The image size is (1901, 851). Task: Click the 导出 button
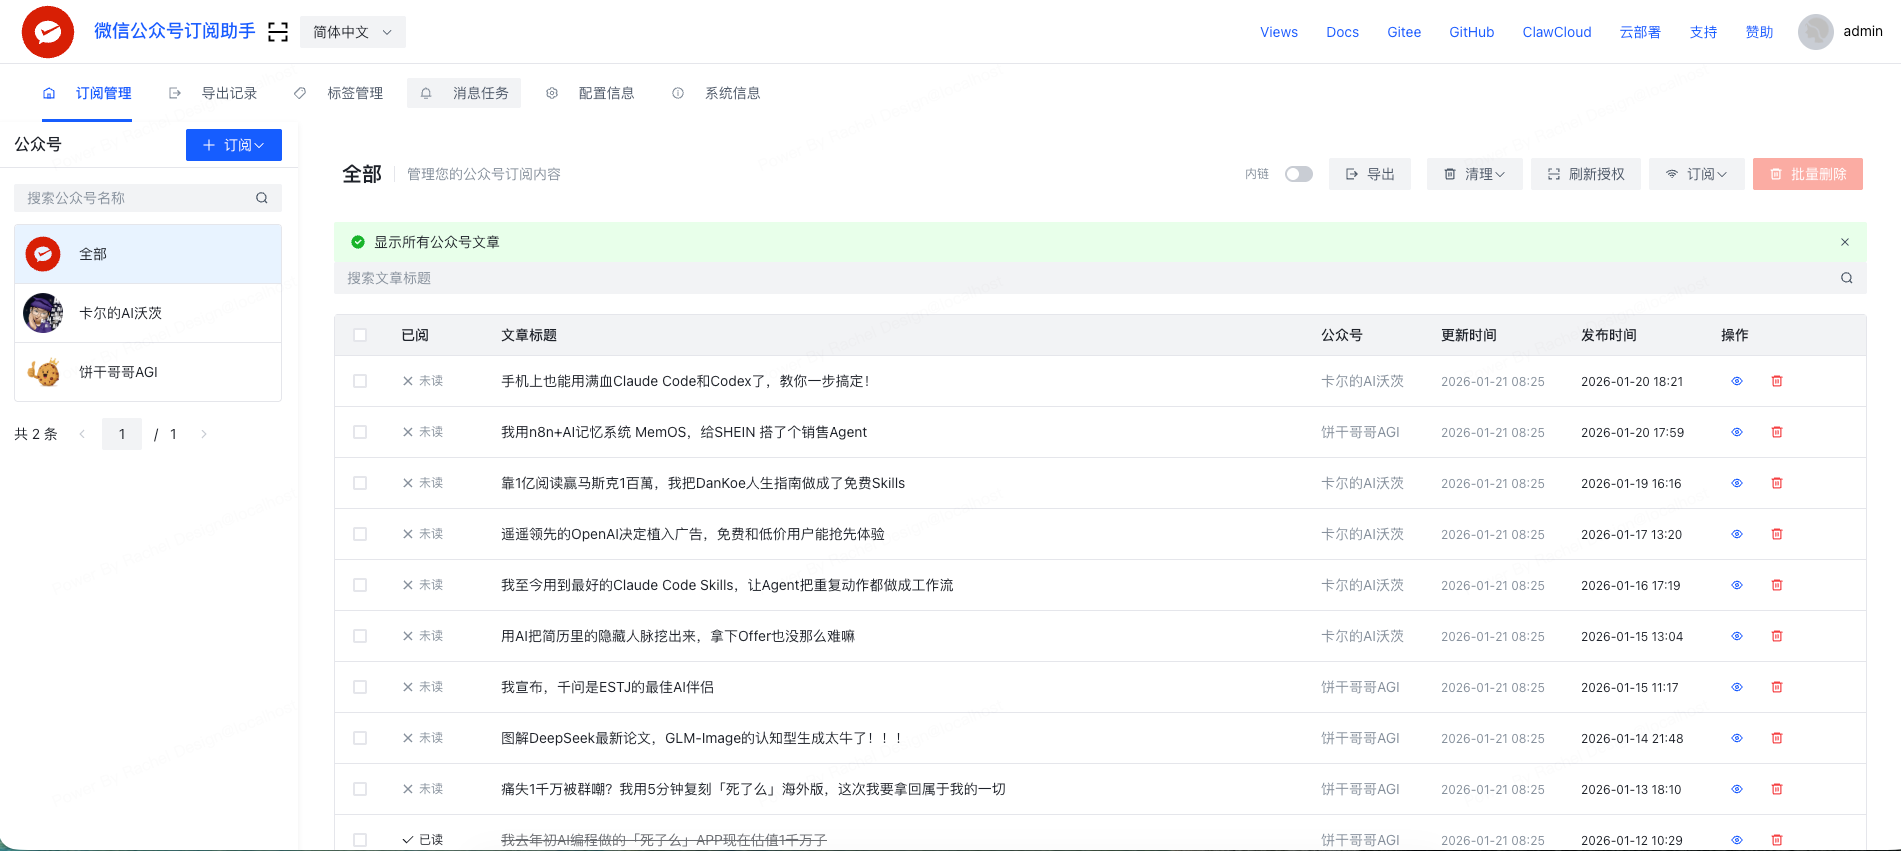pos(1370,174)
